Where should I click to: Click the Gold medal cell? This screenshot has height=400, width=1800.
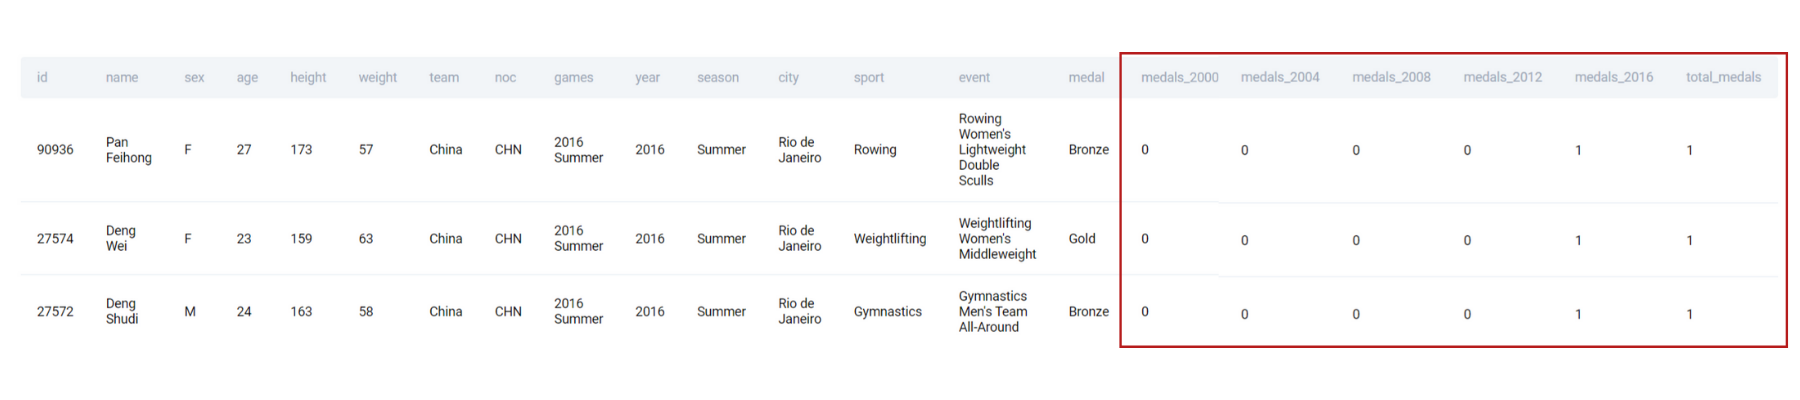click(1082, 239)
